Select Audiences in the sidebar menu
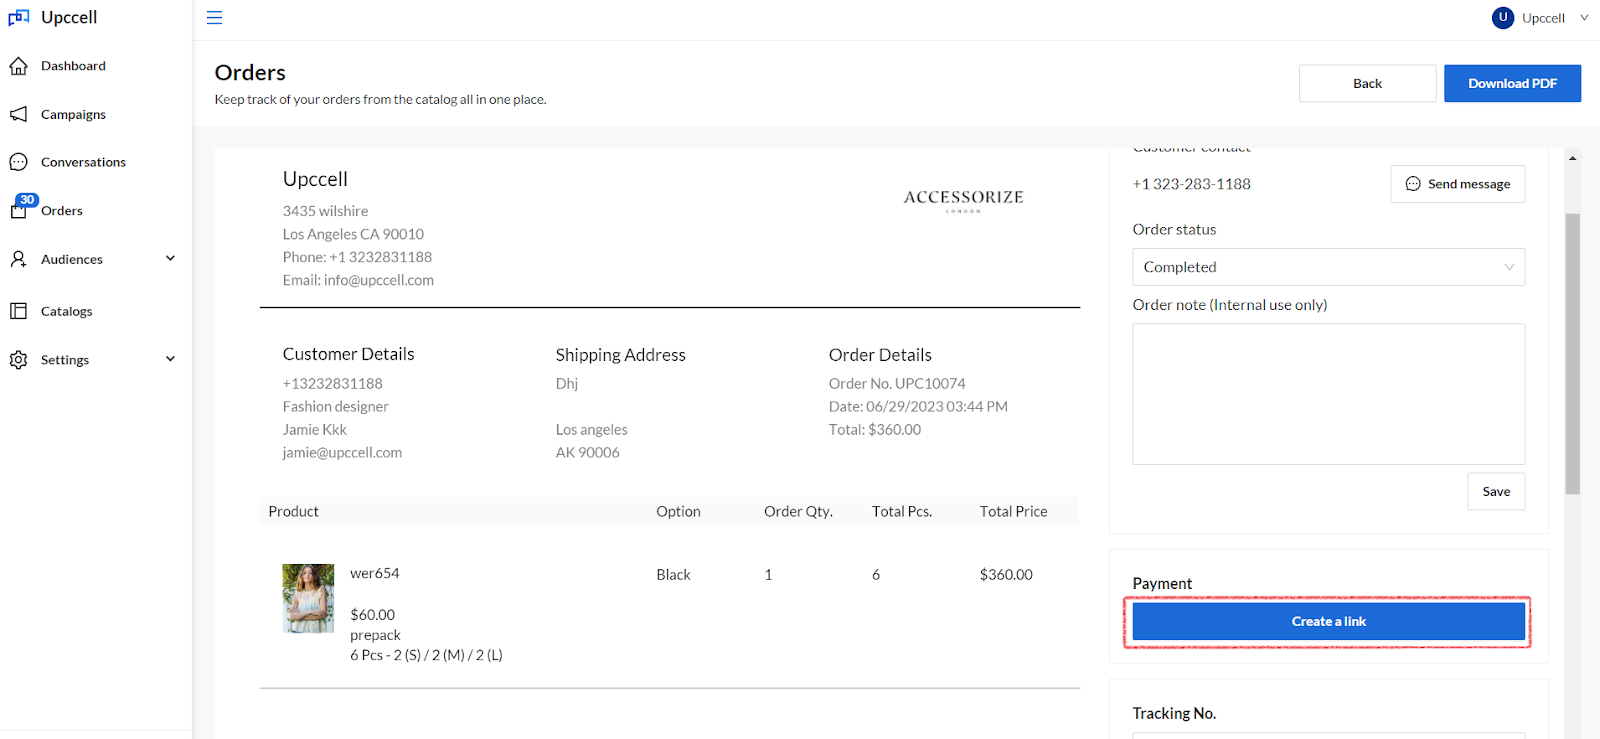 pyautogui.click(x=72, y=259)
